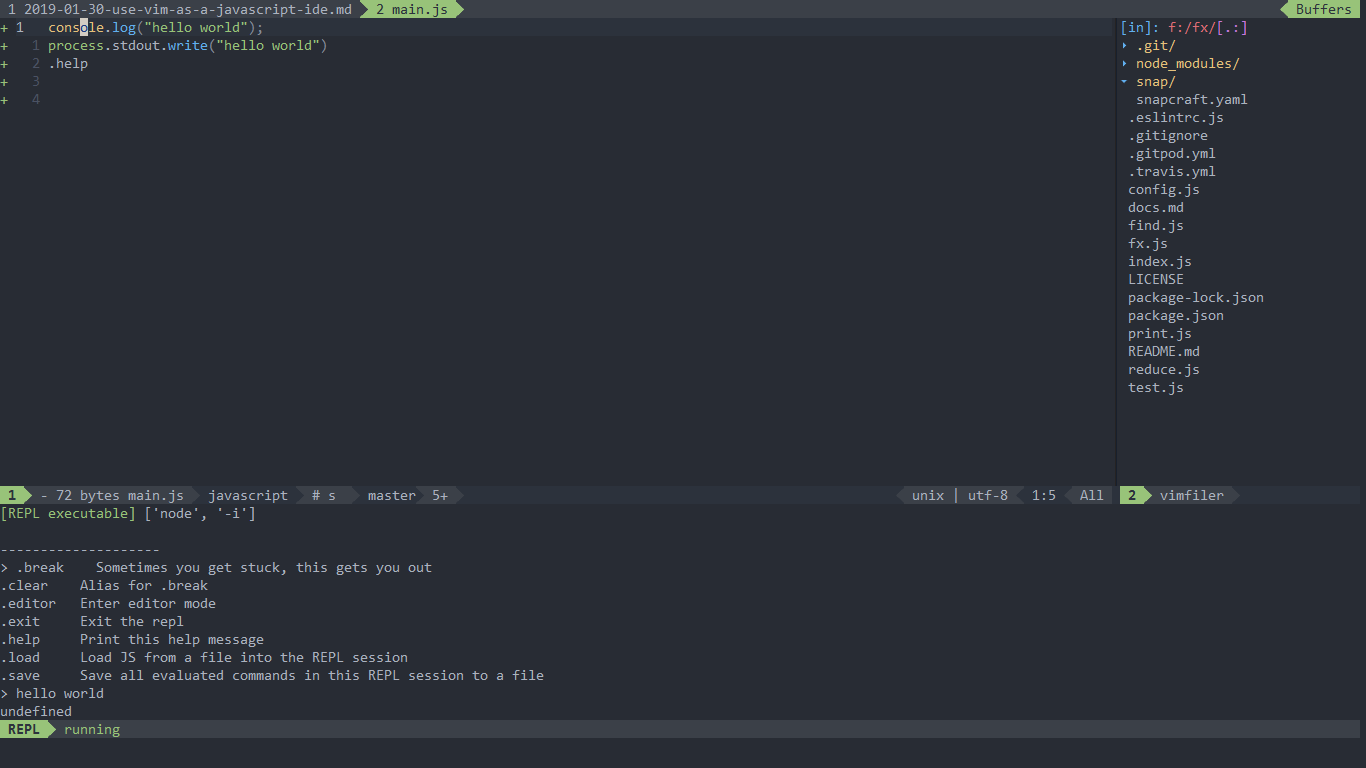The image size is (1366, 768).
Task: Expand the node_modules/ folder arrow
Action: (x=1124, y=63)
